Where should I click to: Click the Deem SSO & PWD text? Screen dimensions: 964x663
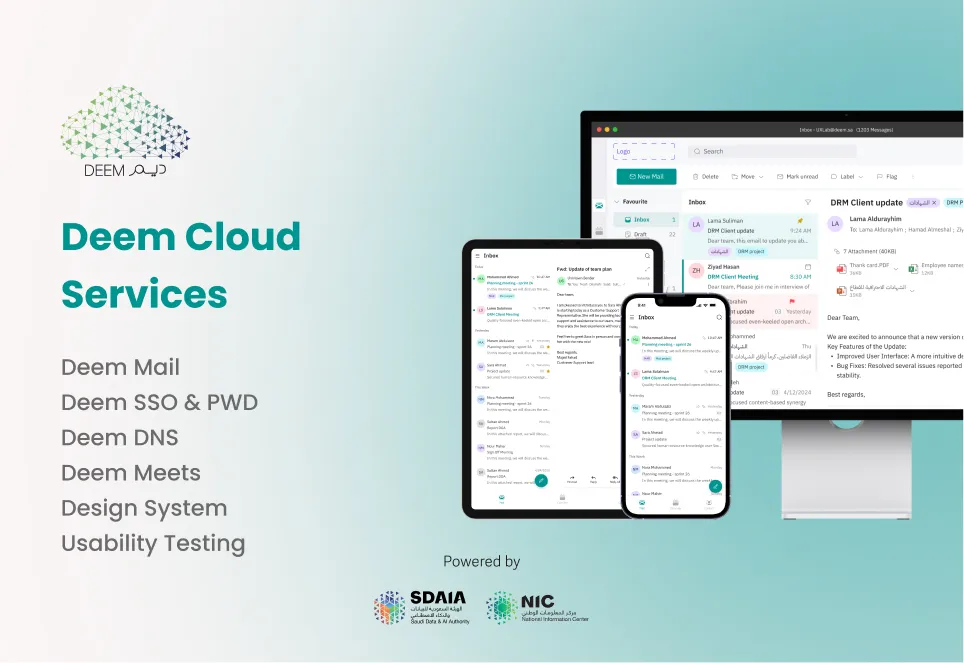click(159, 402)
